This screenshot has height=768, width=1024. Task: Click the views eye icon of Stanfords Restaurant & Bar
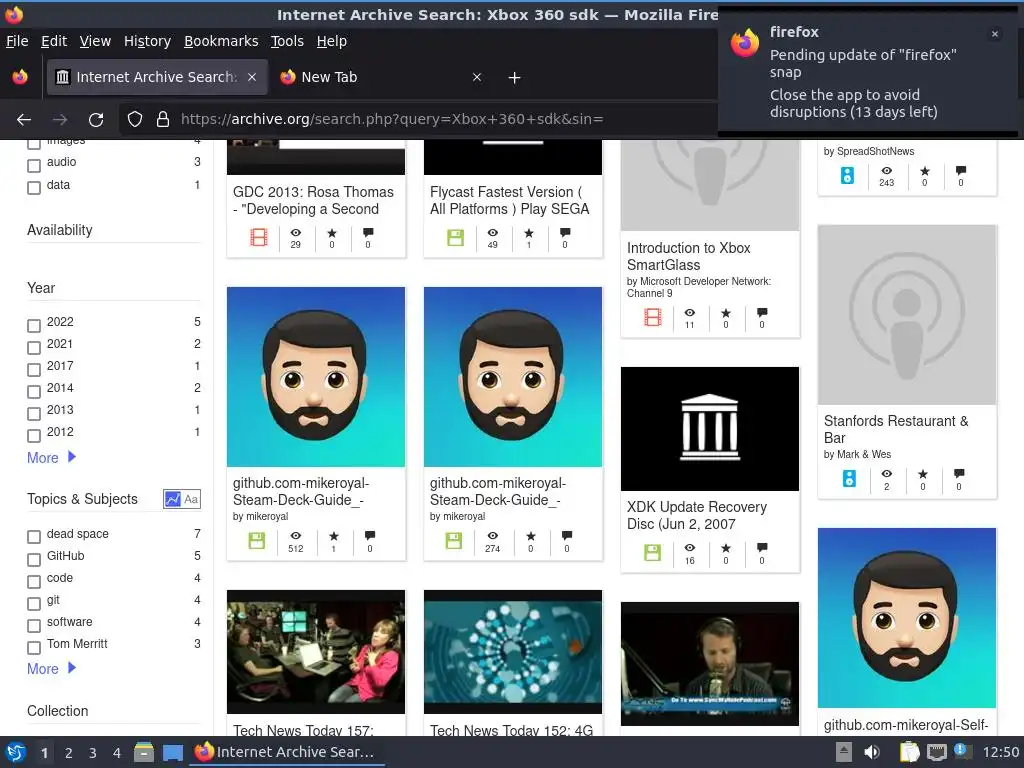[886, 473]
